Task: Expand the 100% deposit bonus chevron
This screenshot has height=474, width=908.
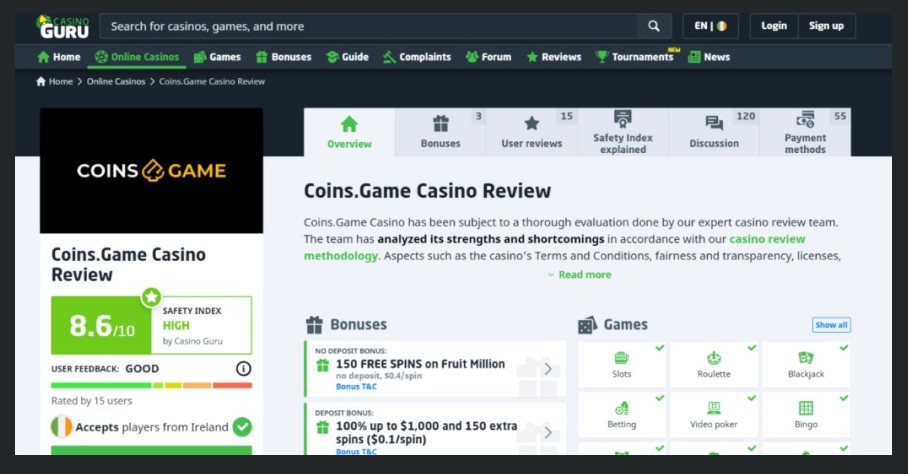Action: coord(548,432)
